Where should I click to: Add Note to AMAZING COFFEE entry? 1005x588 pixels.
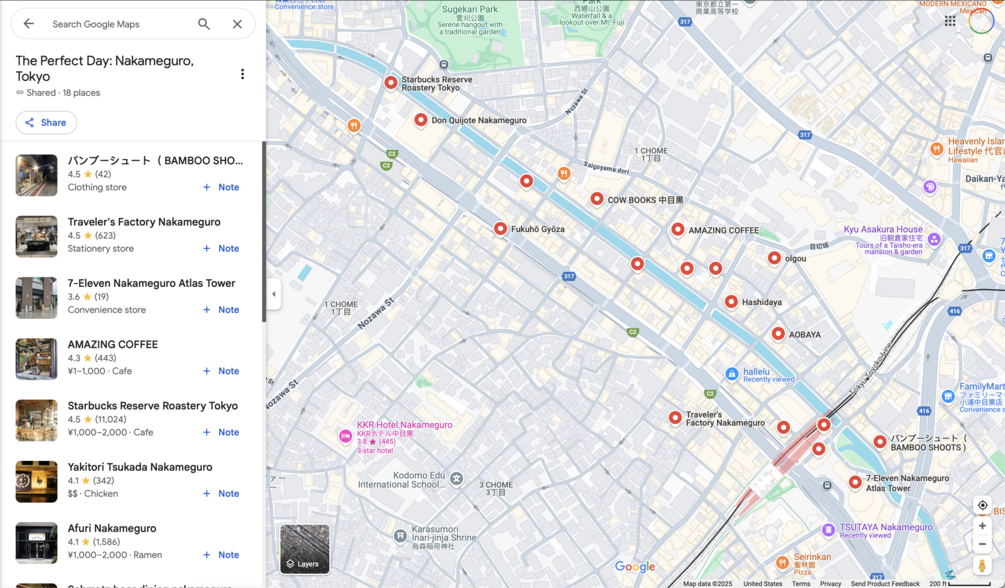pos(221,371)
